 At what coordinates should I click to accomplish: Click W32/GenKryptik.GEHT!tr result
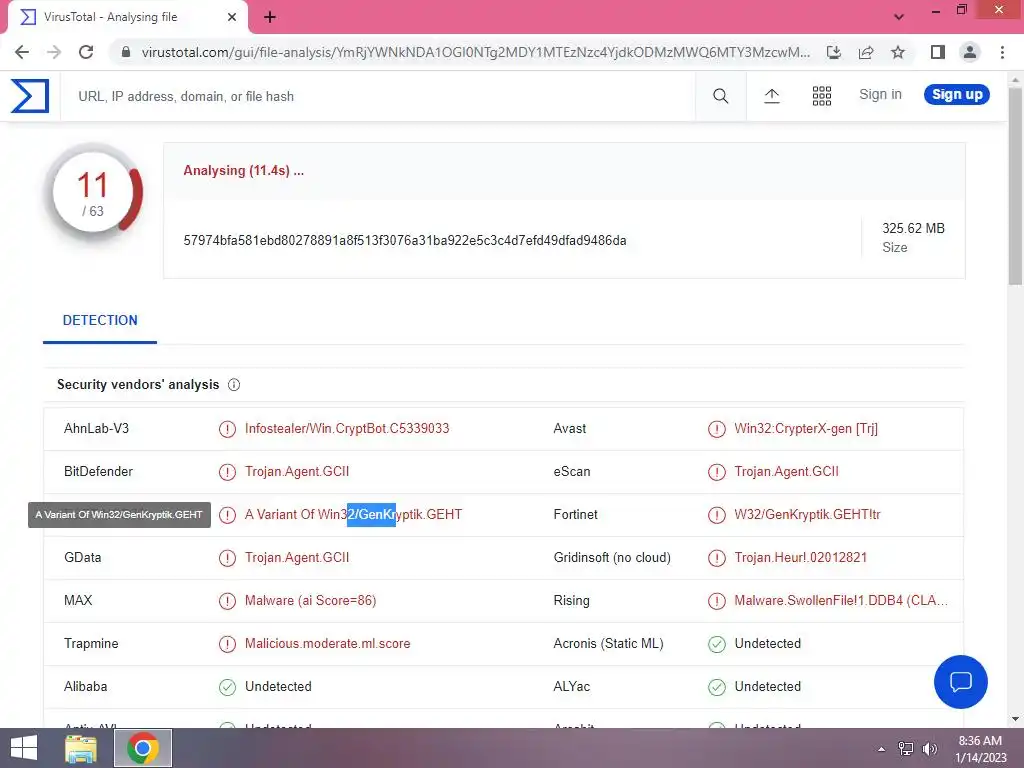pos(807,515)
